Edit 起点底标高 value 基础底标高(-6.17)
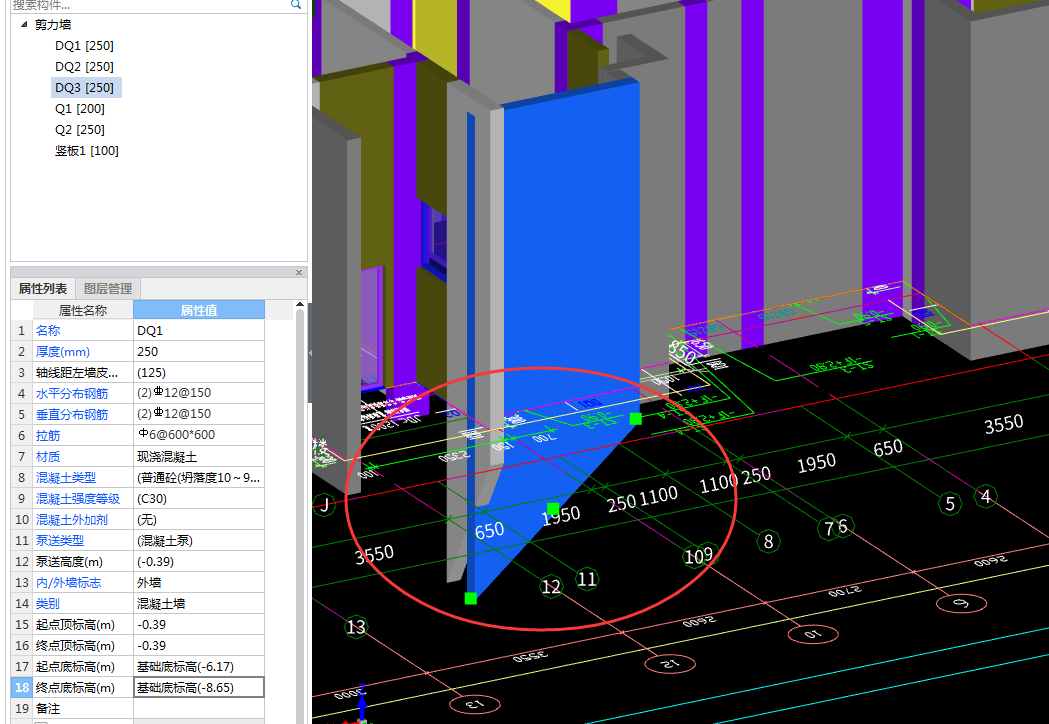Image resolution: width=1049 pixels, height=724 pixels. coord(199,666)
